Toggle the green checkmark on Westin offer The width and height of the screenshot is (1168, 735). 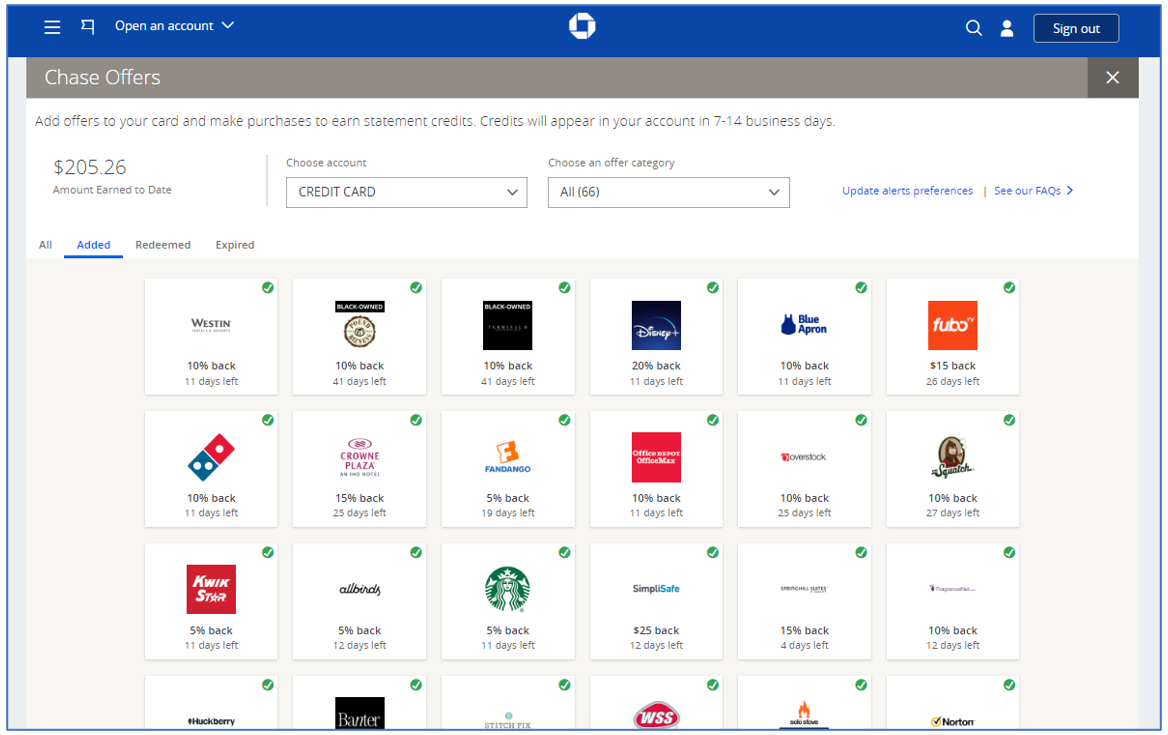tap(267, 287)
